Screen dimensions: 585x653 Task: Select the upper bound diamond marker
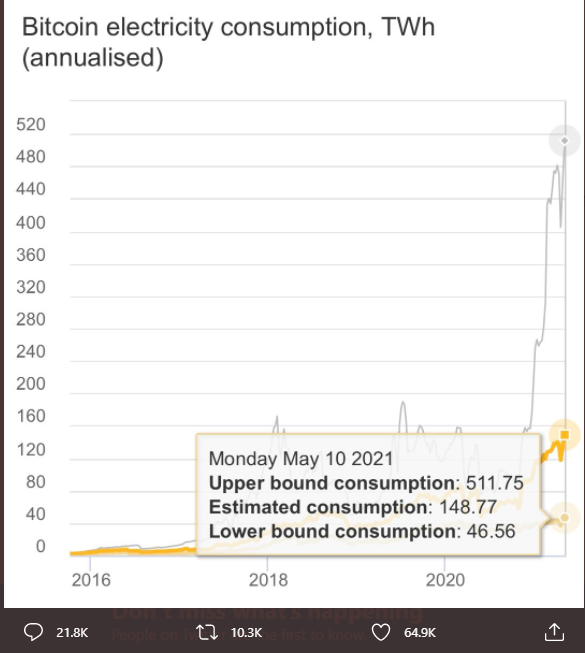coord(565,140)
